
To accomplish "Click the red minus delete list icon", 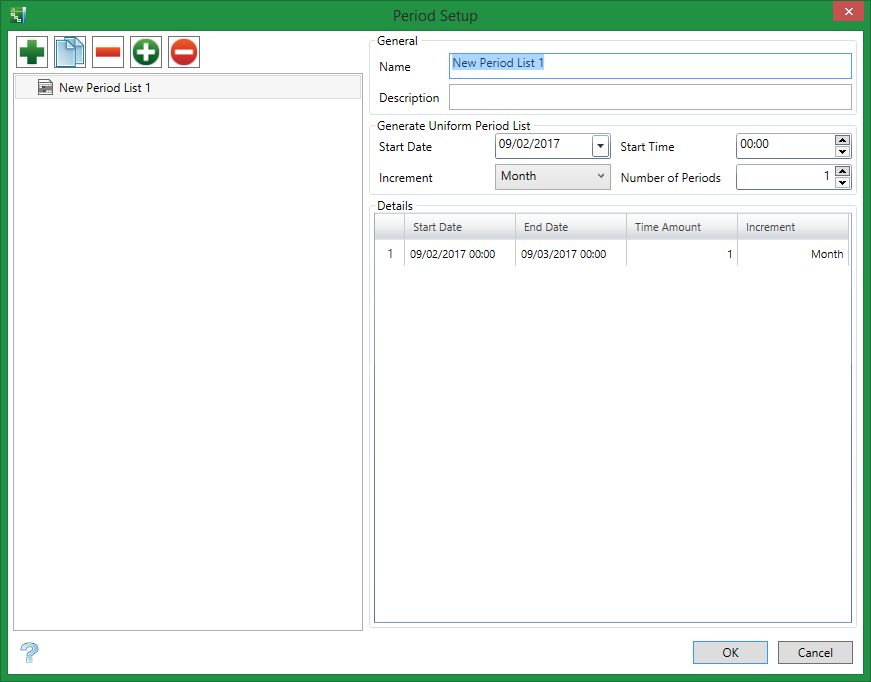I will click(108, 52).
